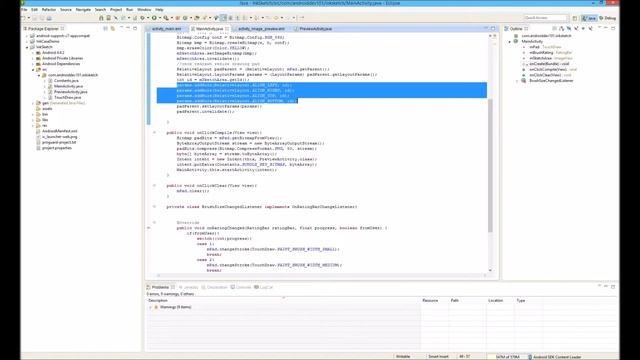This screenshot has height=360, width=640.
Task: Switch to the Problems tab
Action: (160, 287)
